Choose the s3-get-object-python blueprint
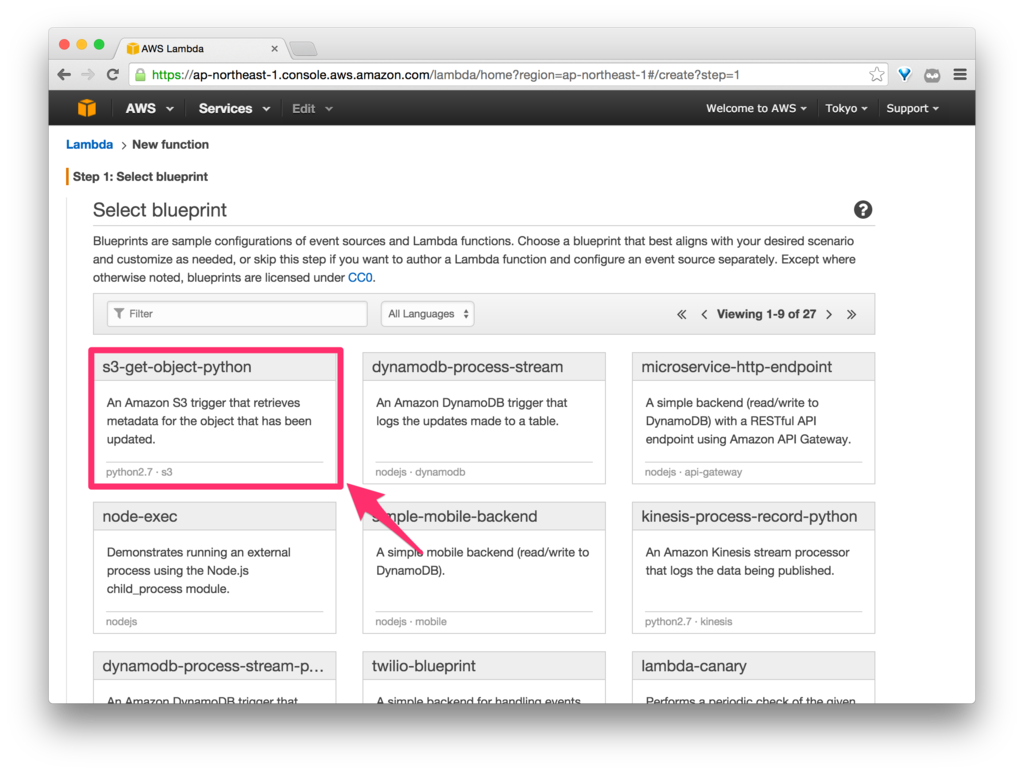Image resolution: width=1024 pixels, height=773 pixels. pyautogui.click(x=215, y=418)
